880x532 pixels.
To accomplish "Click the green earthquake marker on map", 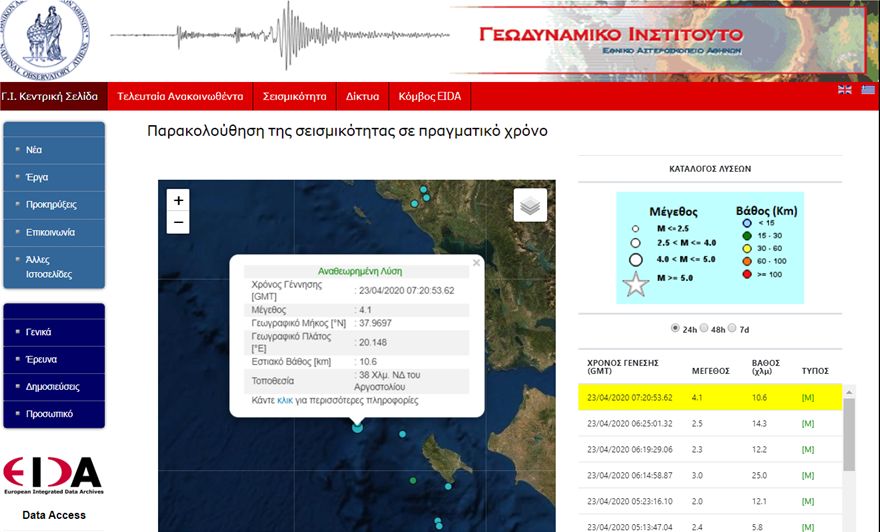I will point(413,480).
